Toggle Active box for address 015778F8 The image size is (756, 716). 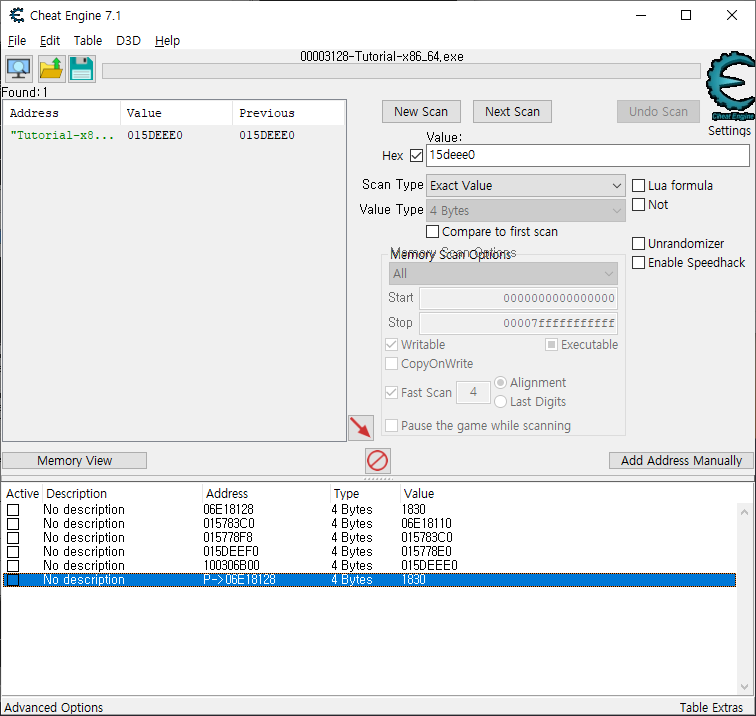click(13, 538)
